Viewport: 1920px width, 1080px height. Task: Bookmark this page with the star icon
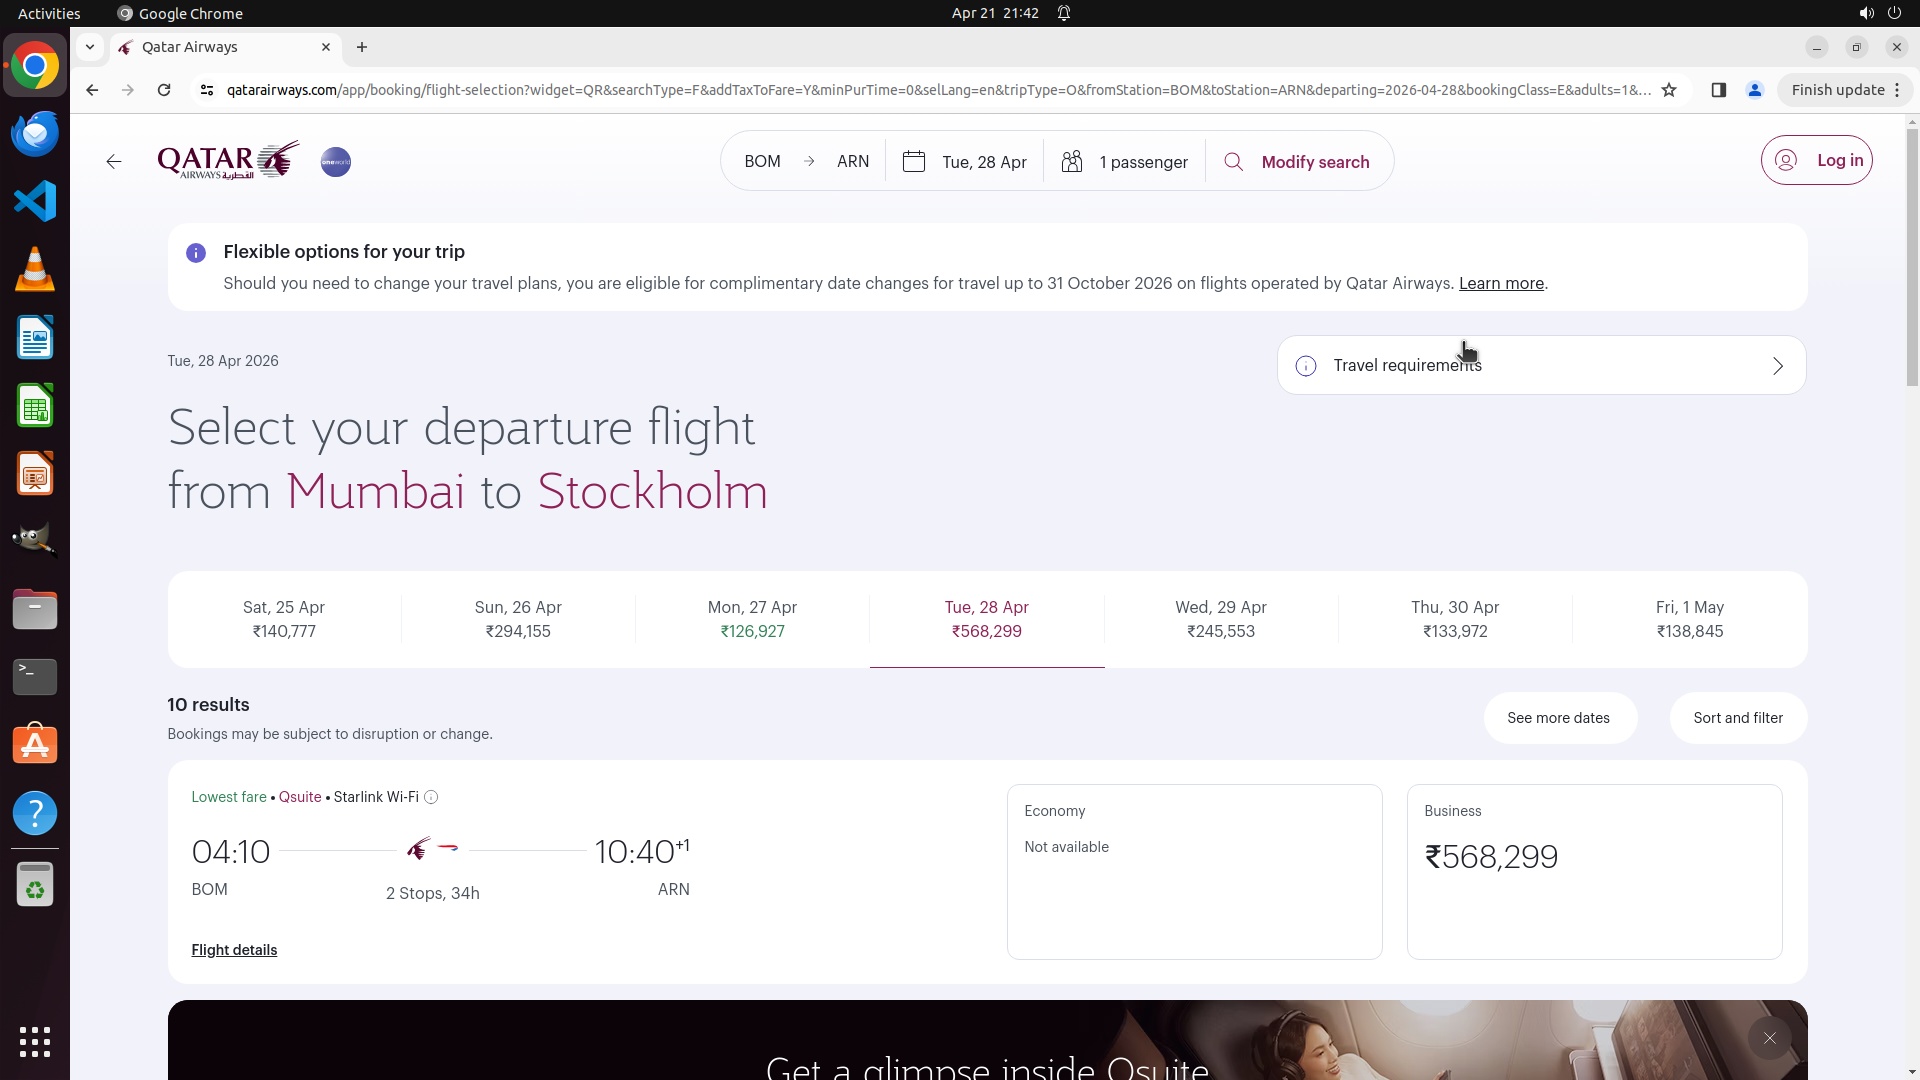click(x=1669, y=90)
